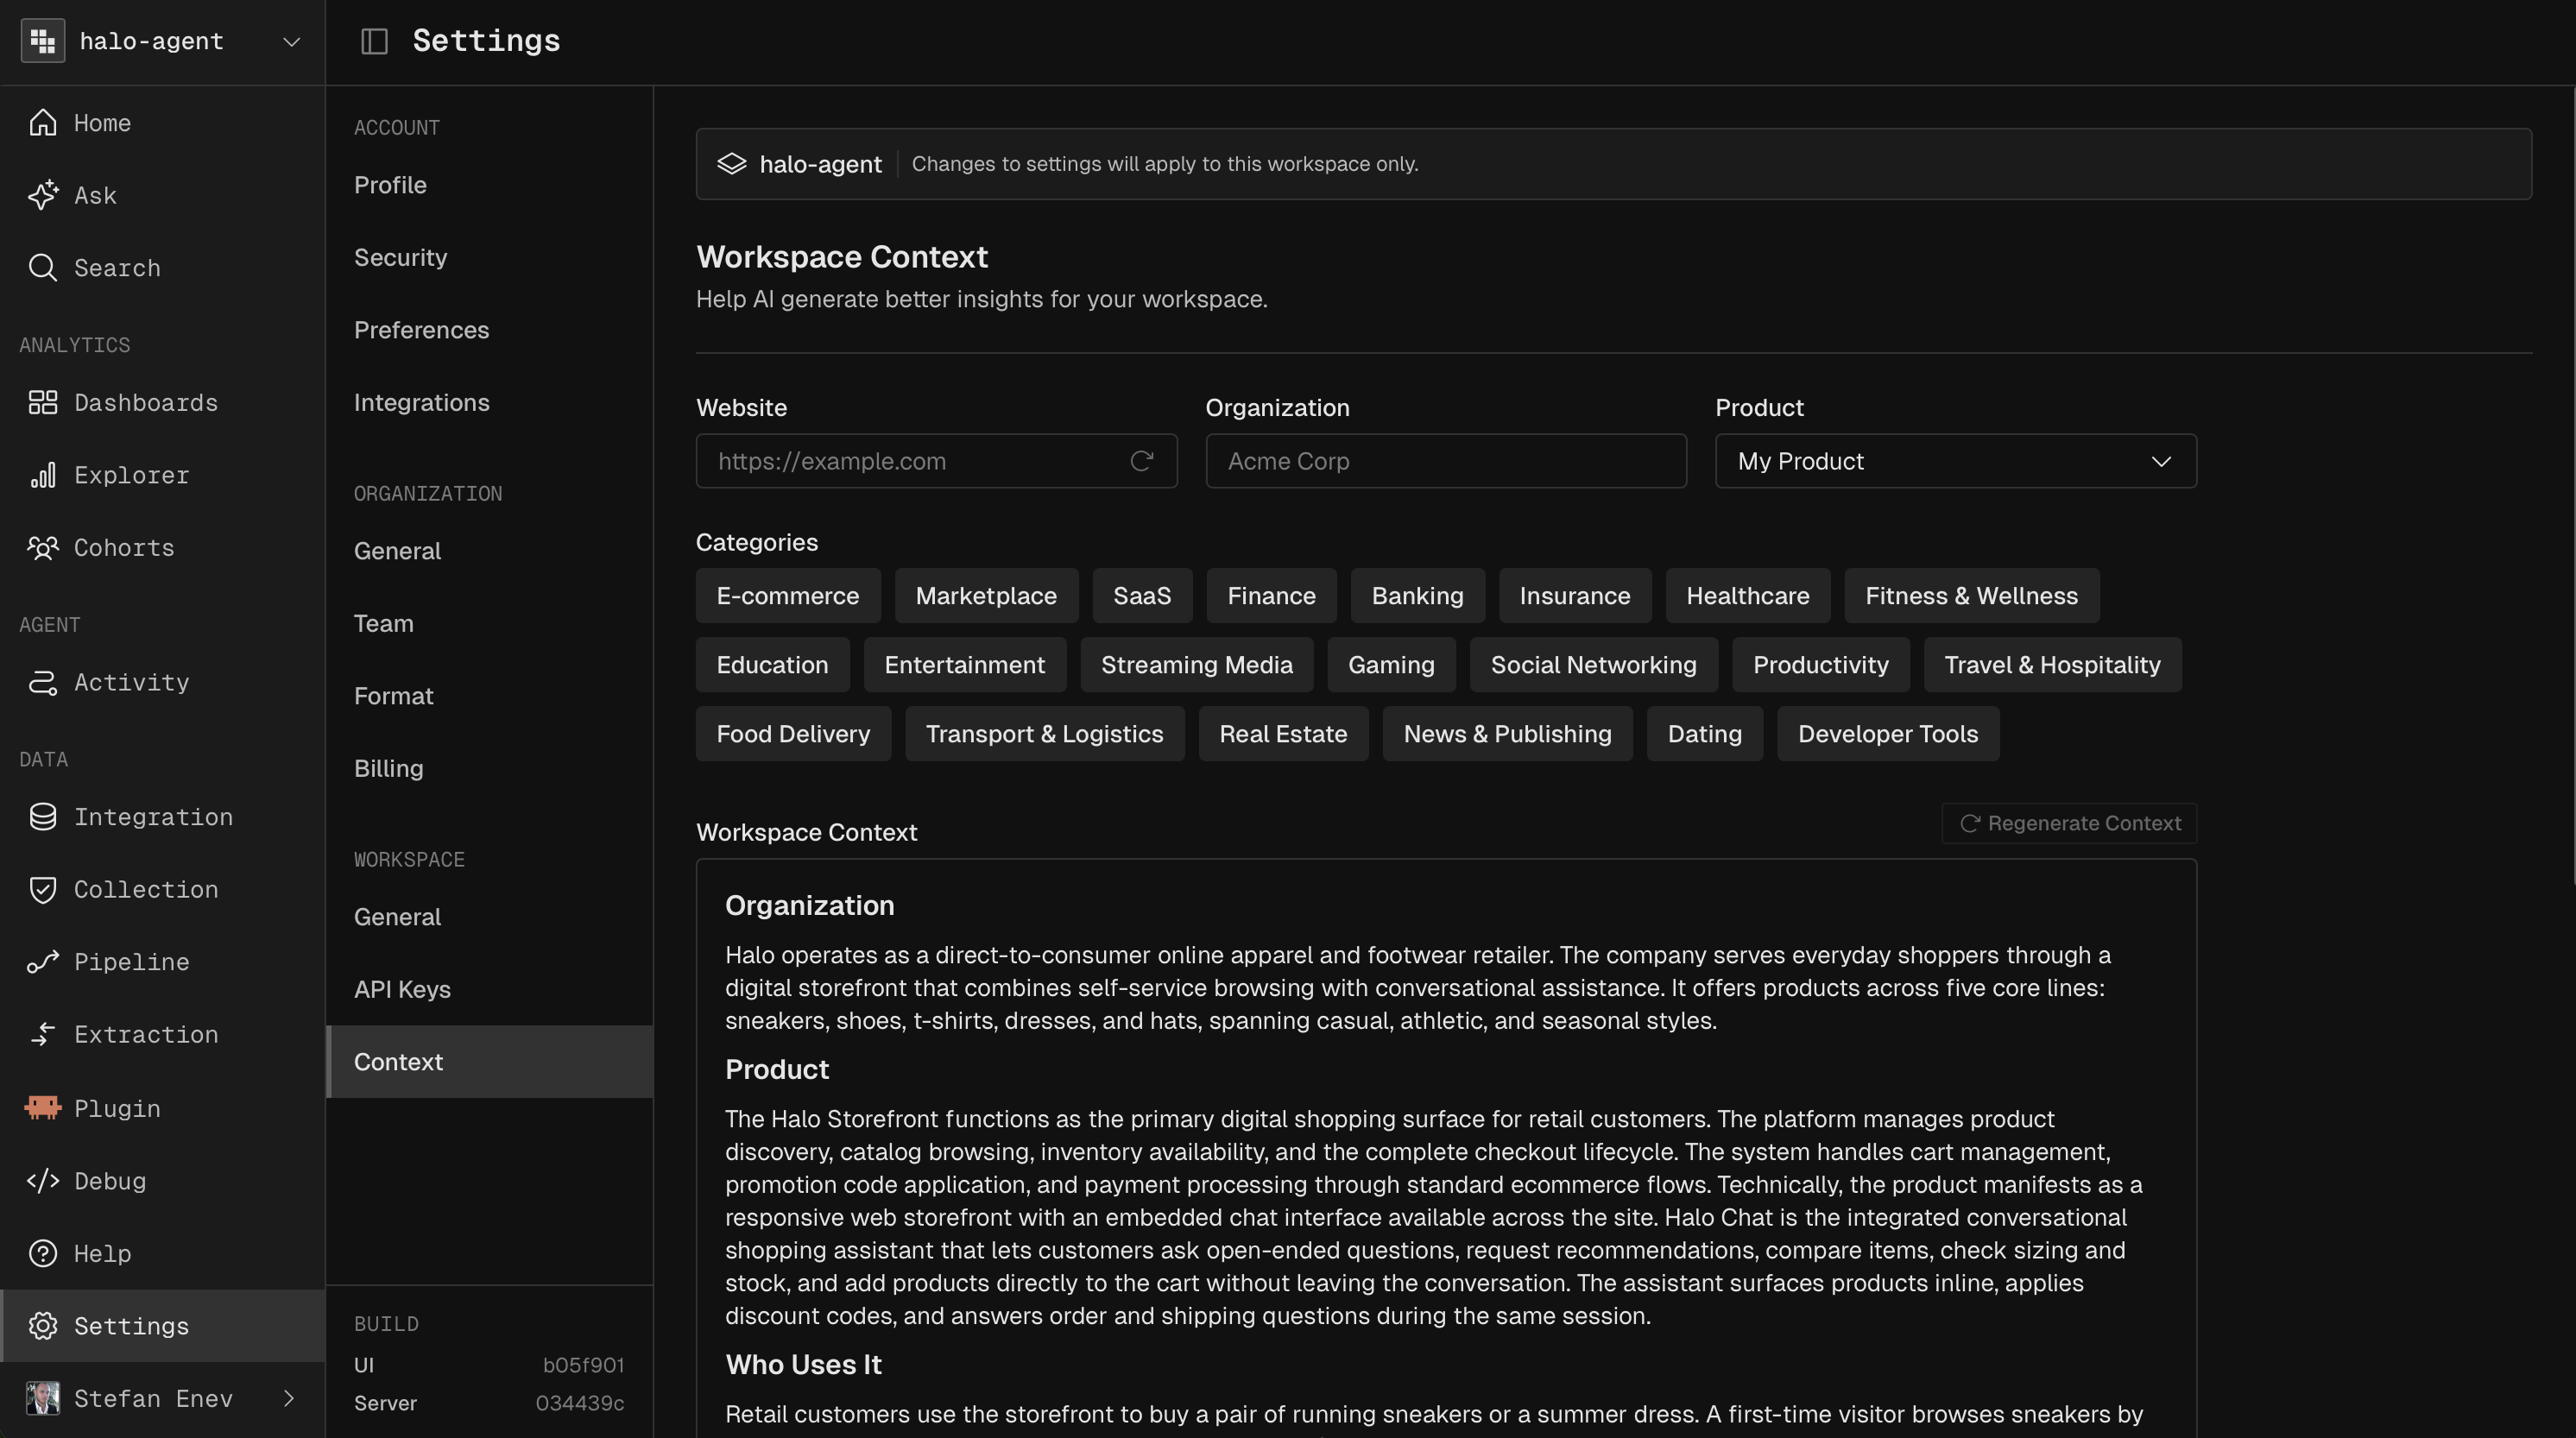This screenshot has width=2576, height=1438.
Task: Click the Help question mark icon
Action: 42,1253
